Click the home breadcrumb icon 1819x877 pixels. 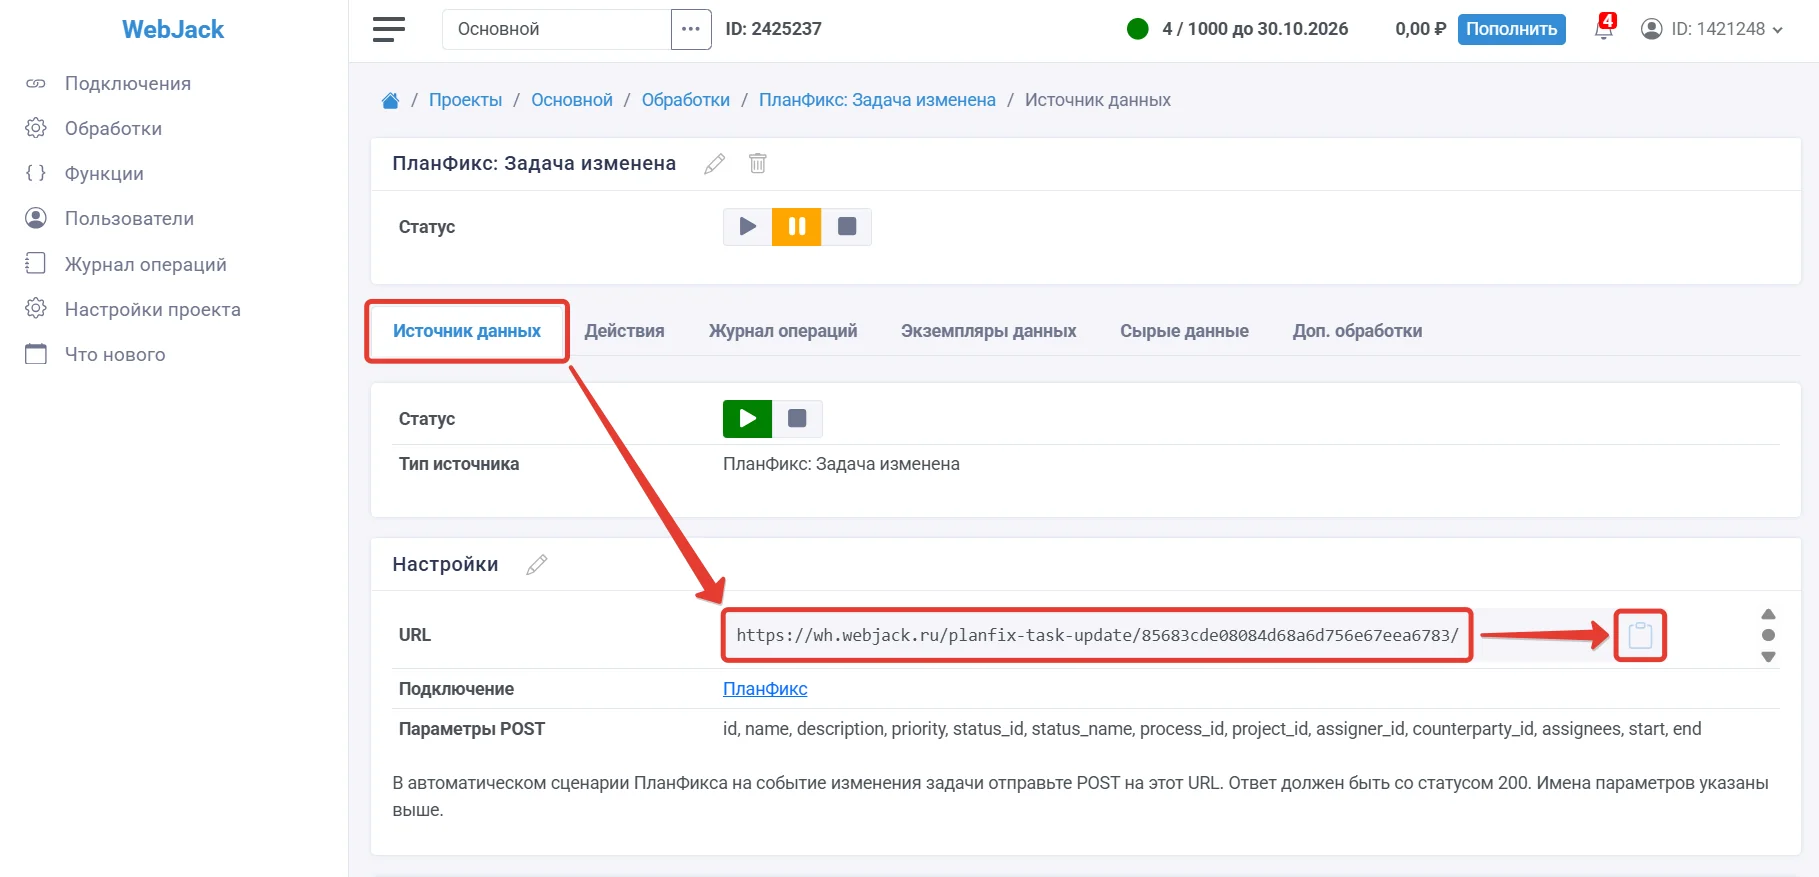(390, 100)
